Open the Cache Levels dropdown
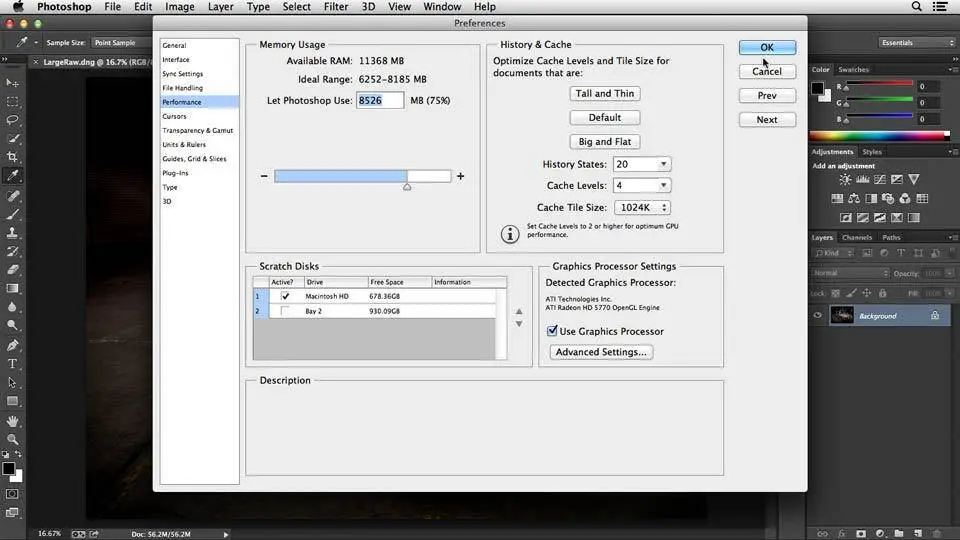 tap(642, 186)
